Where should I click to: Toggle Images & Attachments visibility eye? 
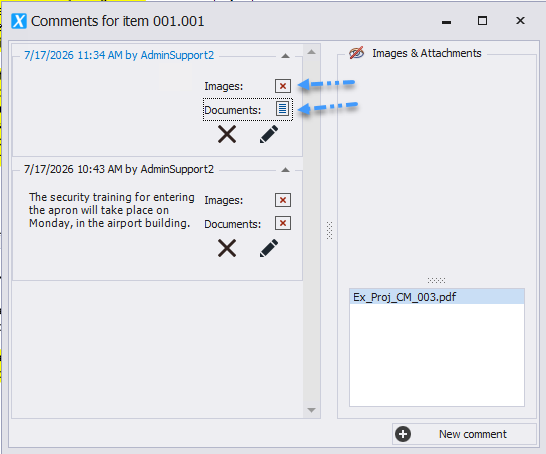357,53
